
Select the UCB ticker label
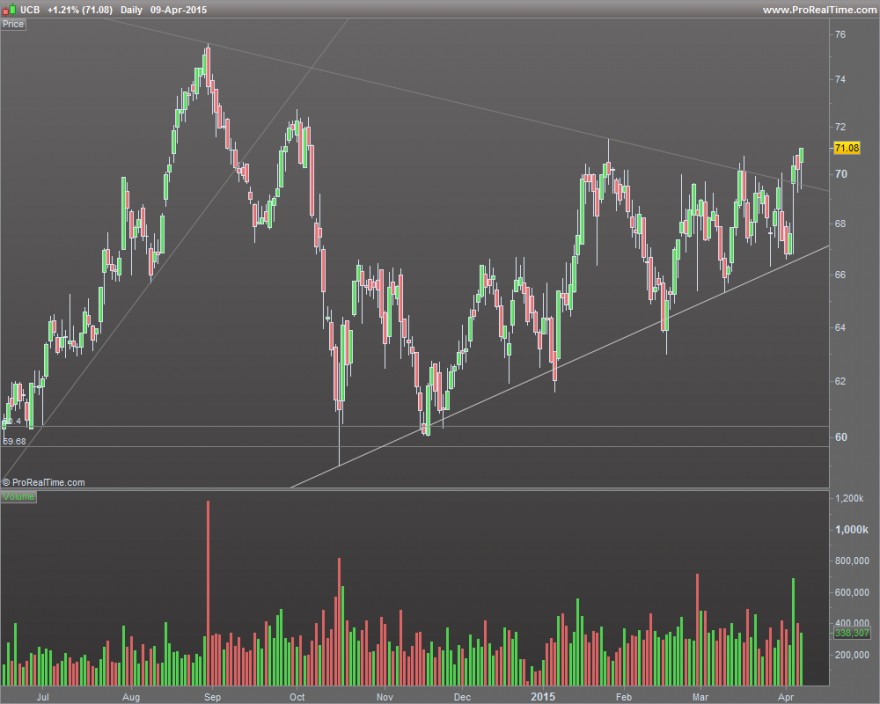pyautogui.click(x=30, y=10)
